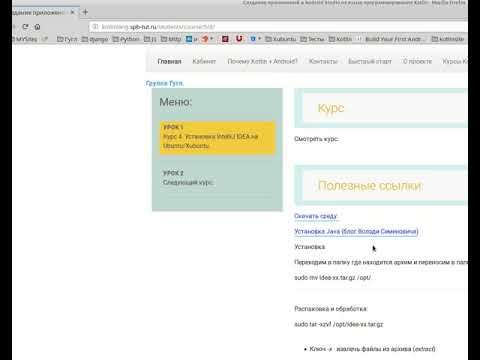Screen dimensions: 480x360
Task: Open the Быстрый старт nav item
Action: pos(370,61)
